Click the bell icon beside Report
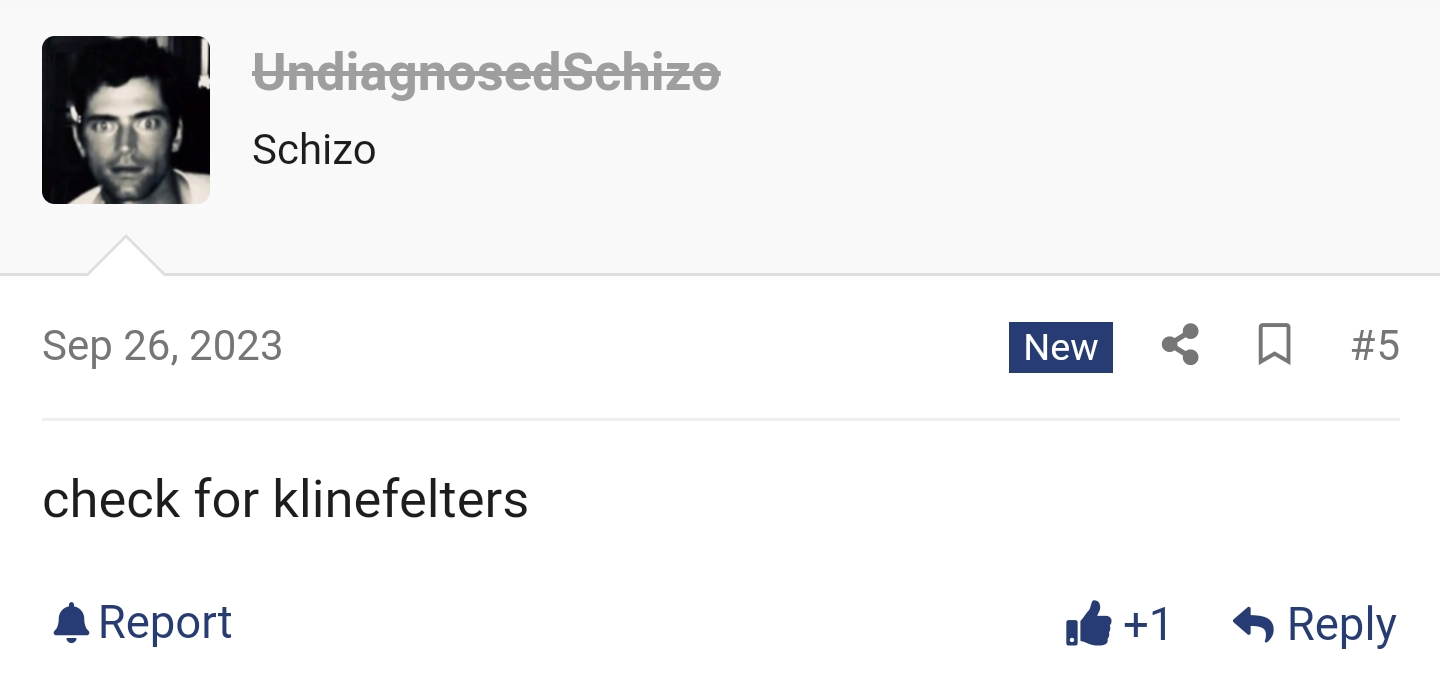 coord(70,623)
